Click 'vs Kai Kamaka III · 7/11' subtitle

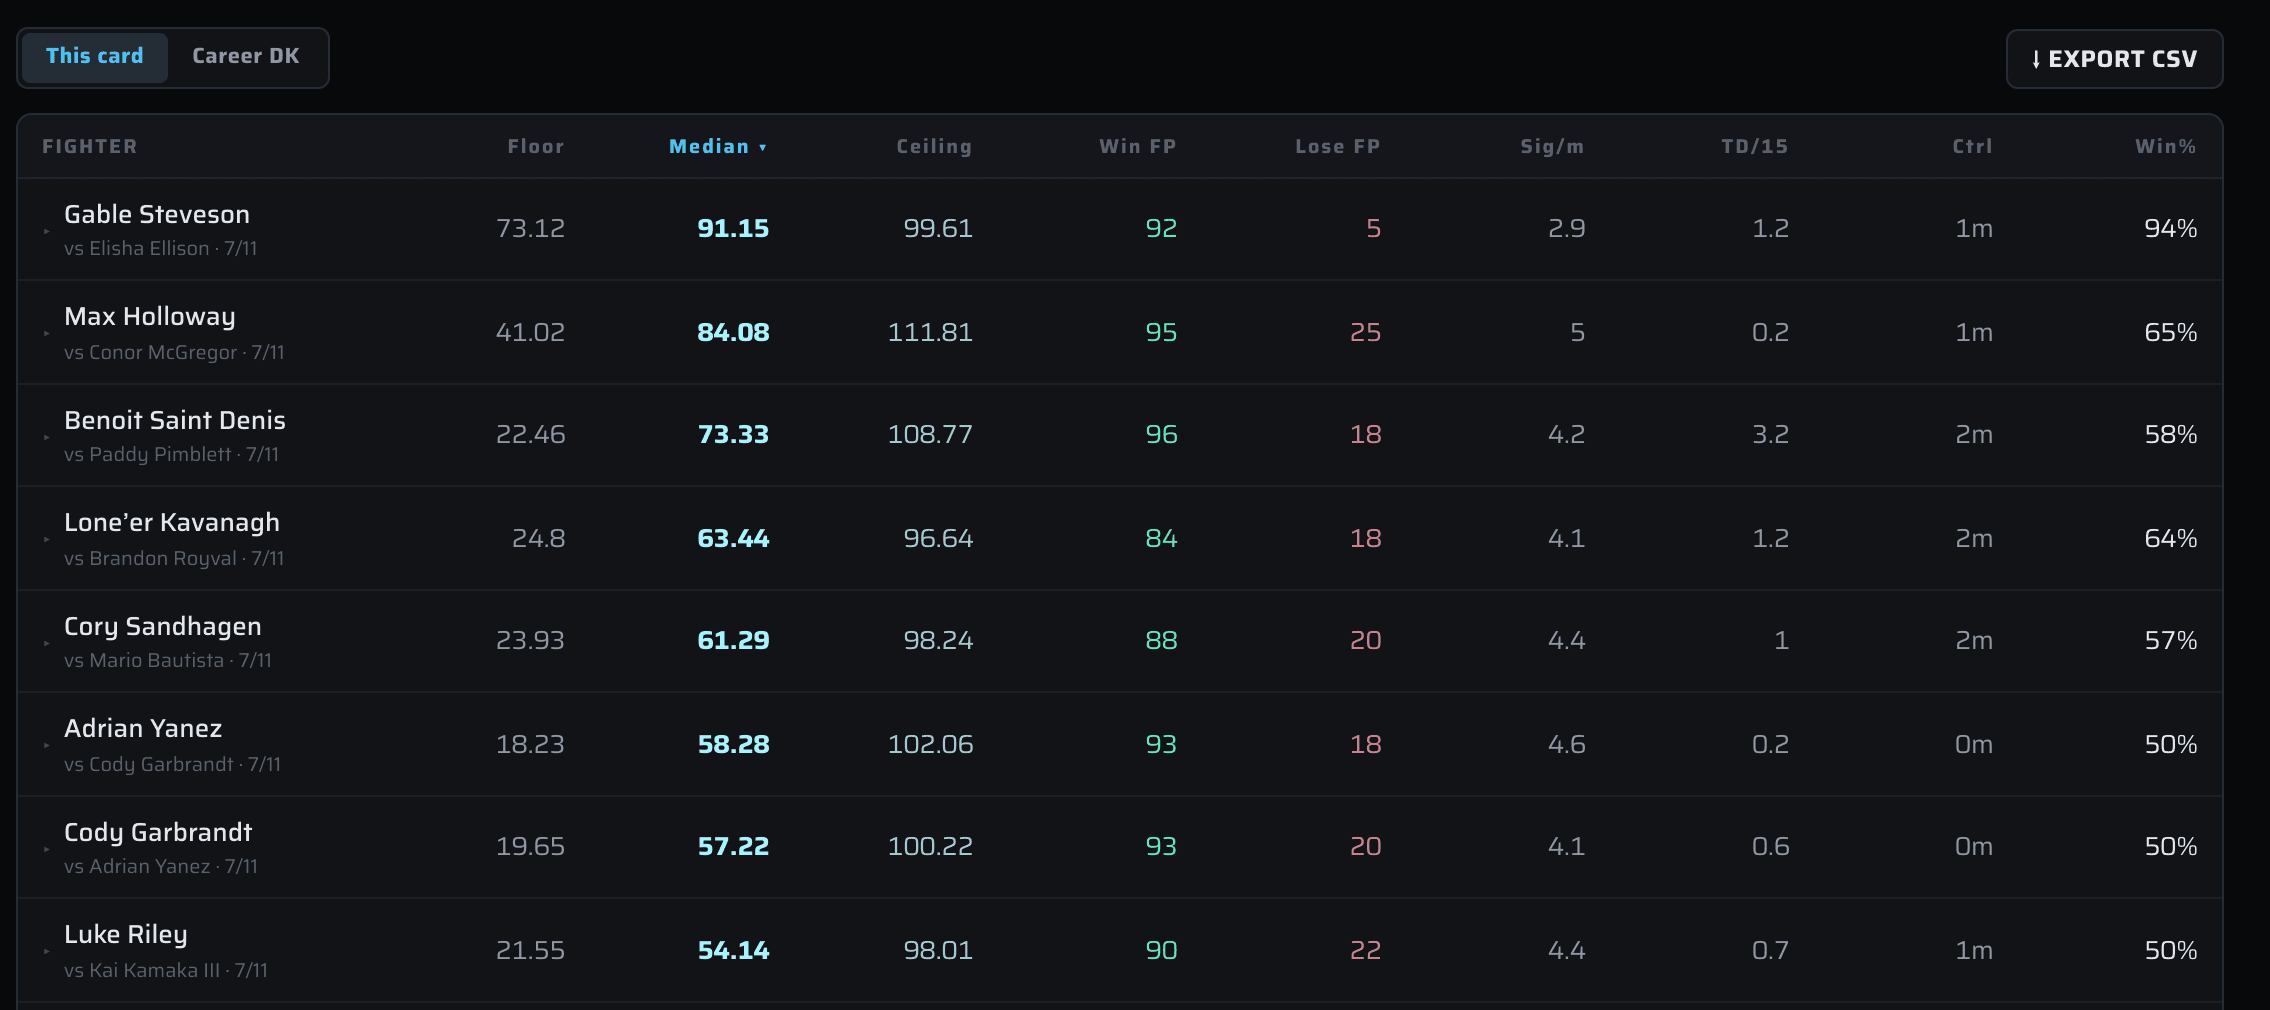click(x=166, y=970)
